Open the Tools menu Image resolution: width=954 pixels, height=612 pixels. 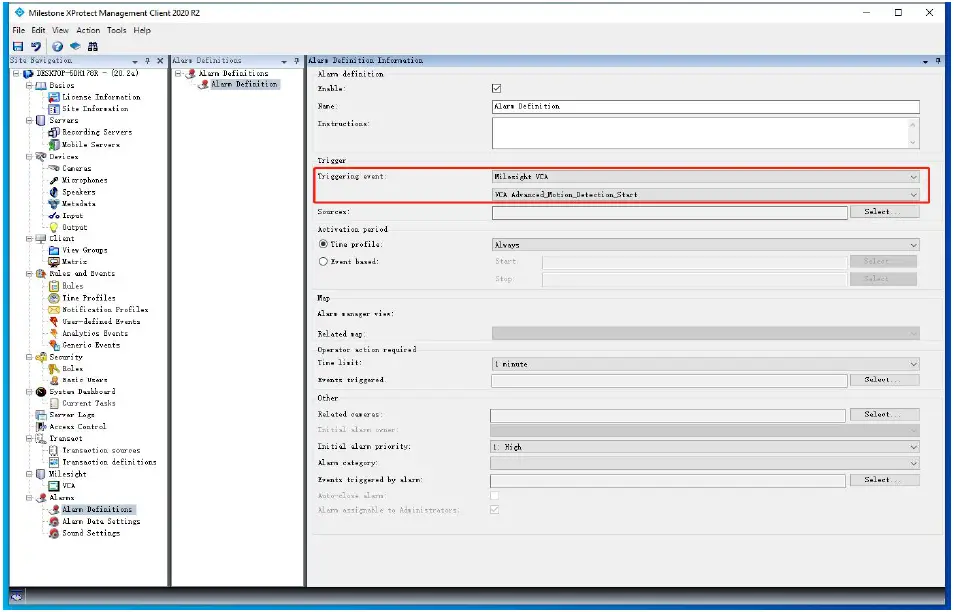click(x=117, y=30)
